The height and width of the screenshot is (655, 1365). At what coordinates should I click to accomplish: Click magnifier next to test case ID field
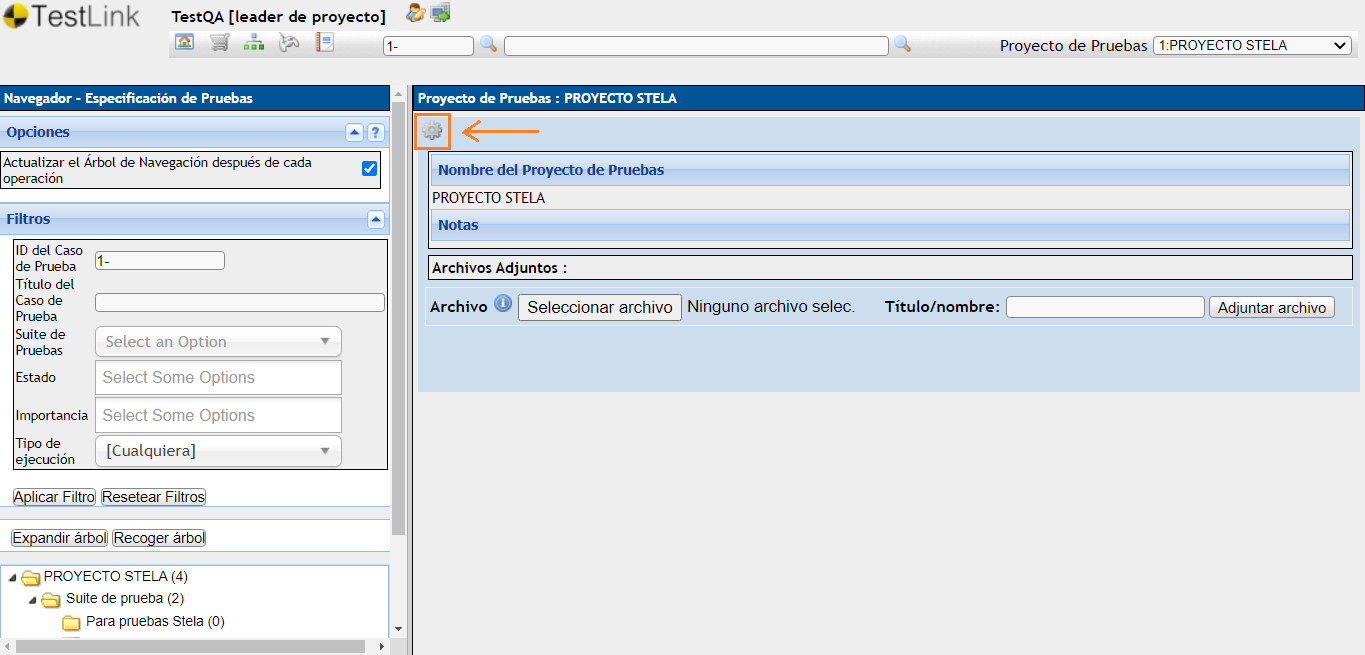pyautogui.click(x=488, y=44)
